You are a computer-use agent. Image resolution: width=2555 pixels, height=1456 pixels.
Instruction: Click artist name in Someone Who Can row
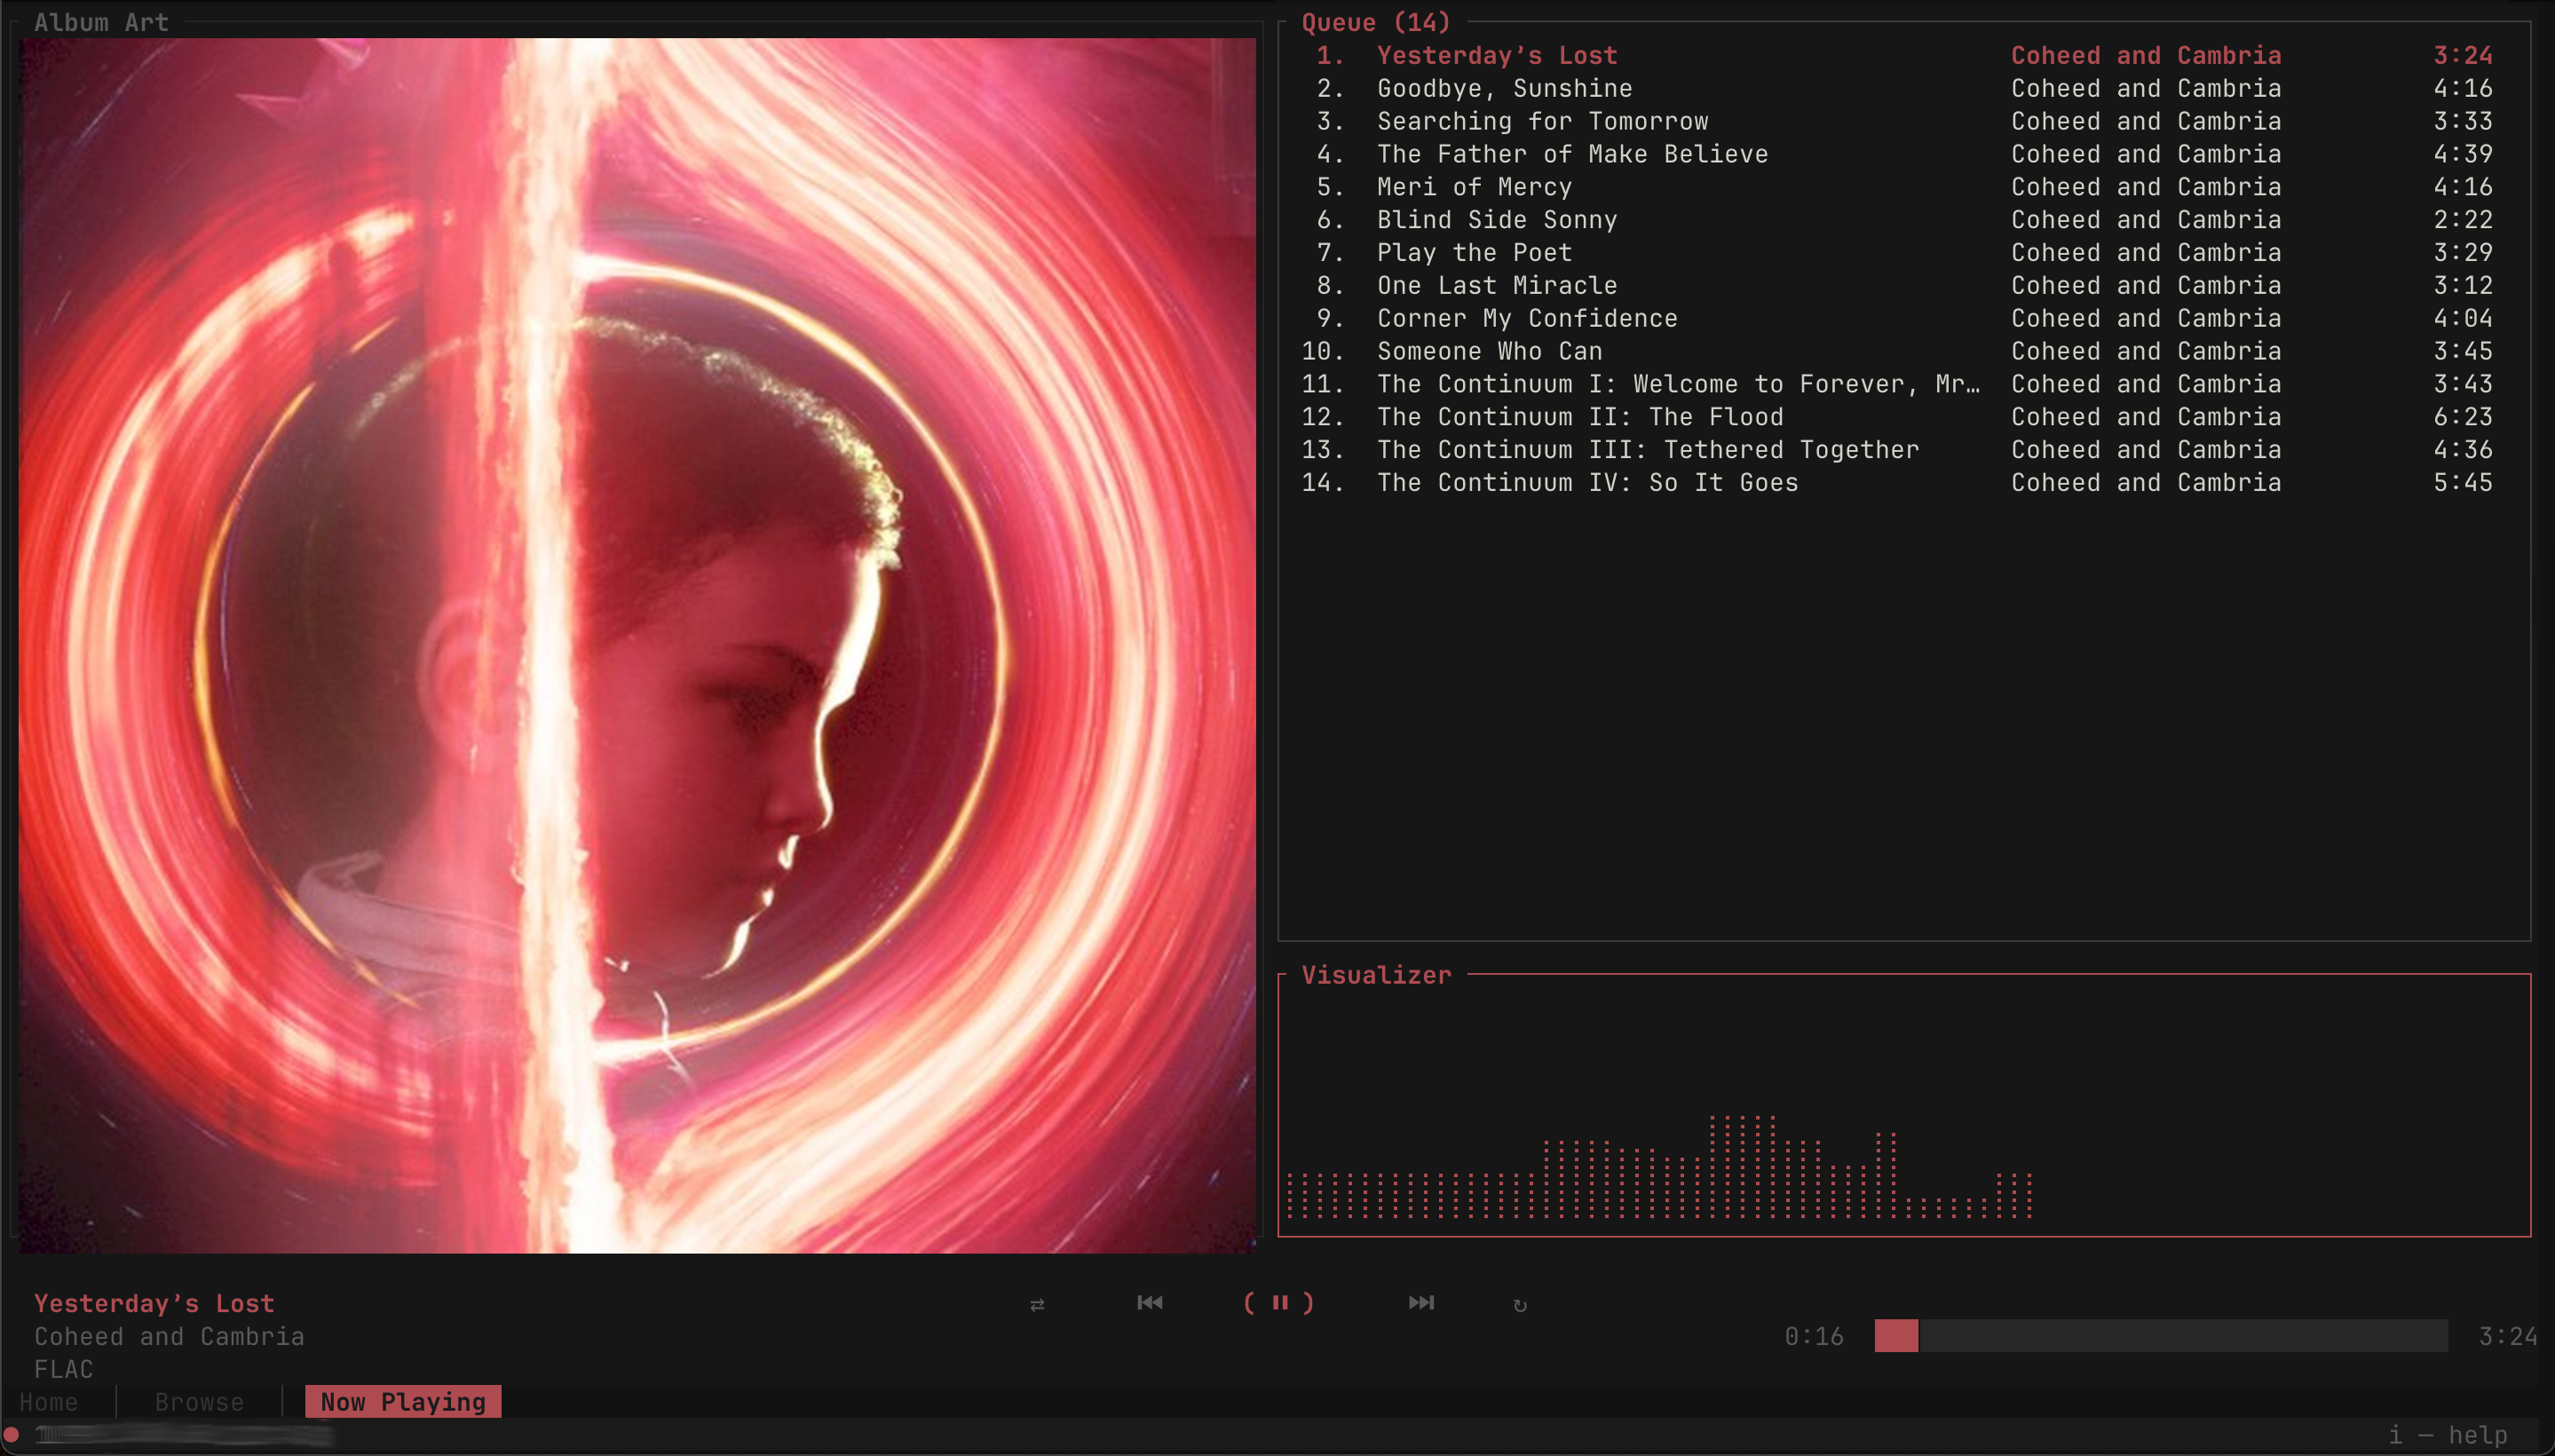pos(2146,352)
